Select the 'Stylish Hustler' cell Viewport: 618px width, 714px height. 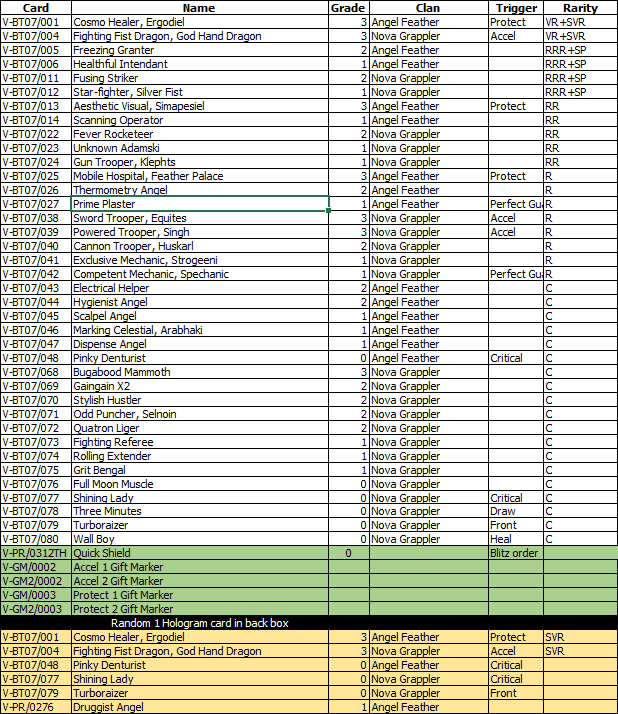[200, 400]
